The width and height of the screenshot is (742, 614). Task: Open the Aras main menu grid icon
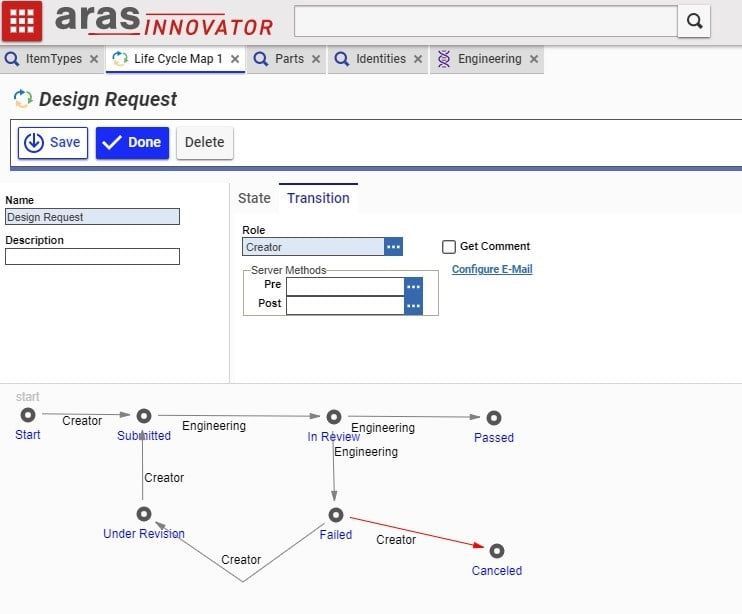pyautogui.click(x=22, y=21)
